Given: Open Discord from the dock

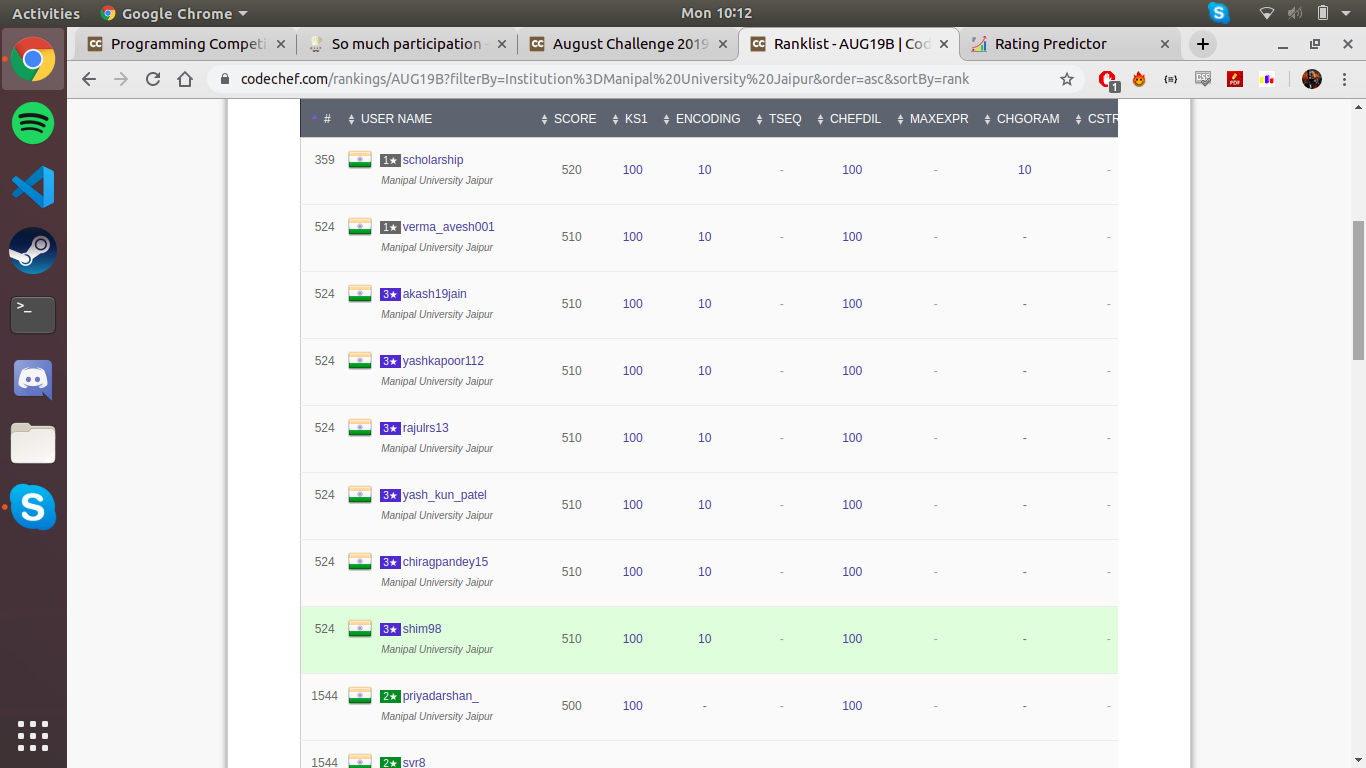Looking at the screenshot, I should (33, 379).
